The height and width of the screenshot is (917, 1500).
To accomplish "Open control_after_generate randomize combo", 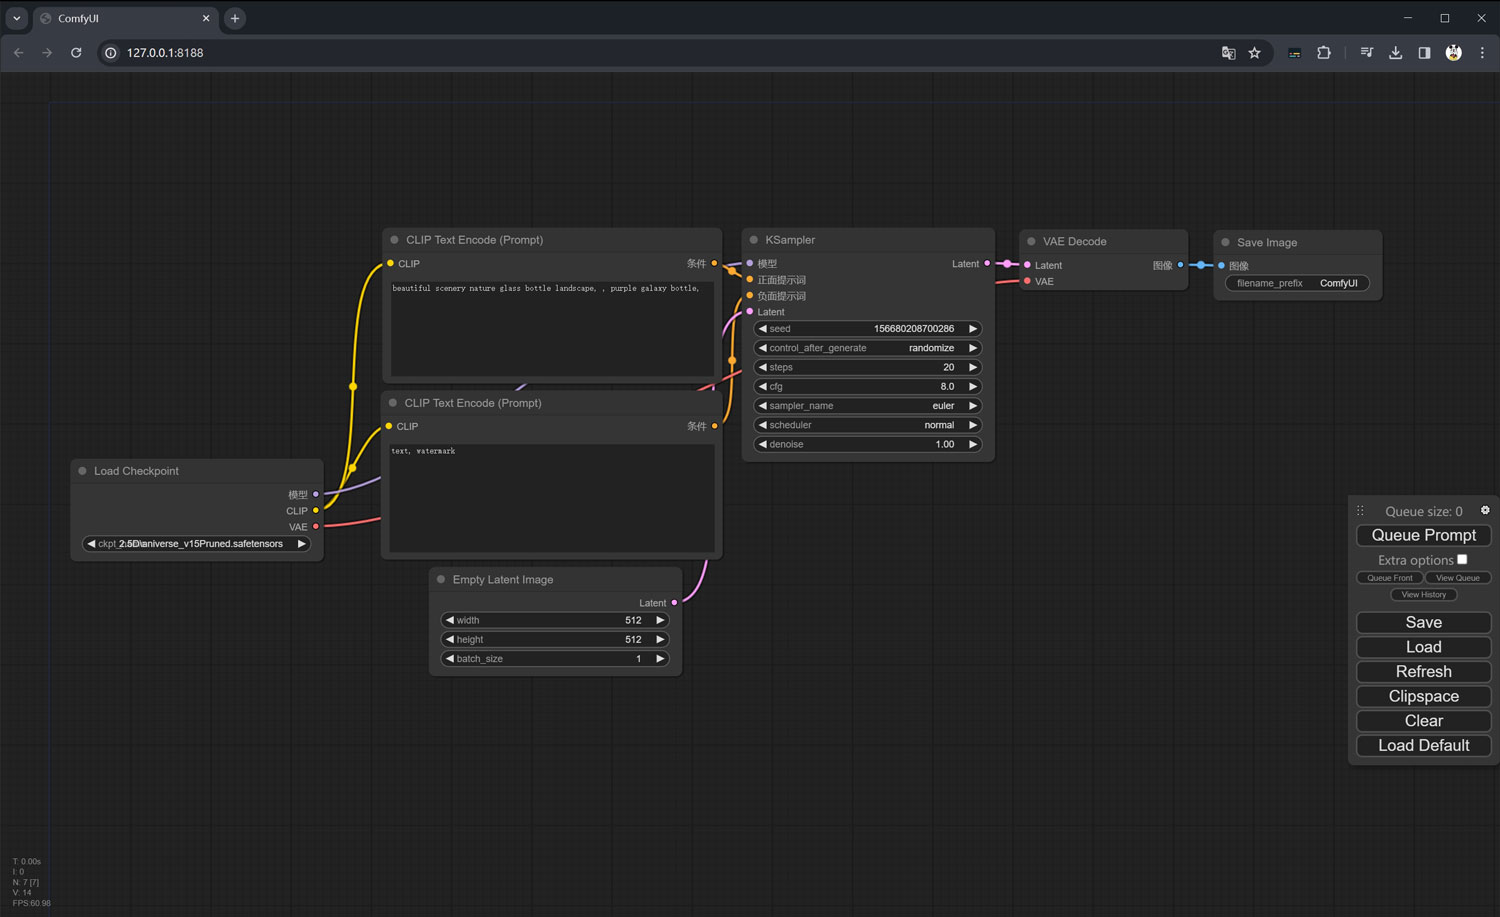I will point(867,348).
